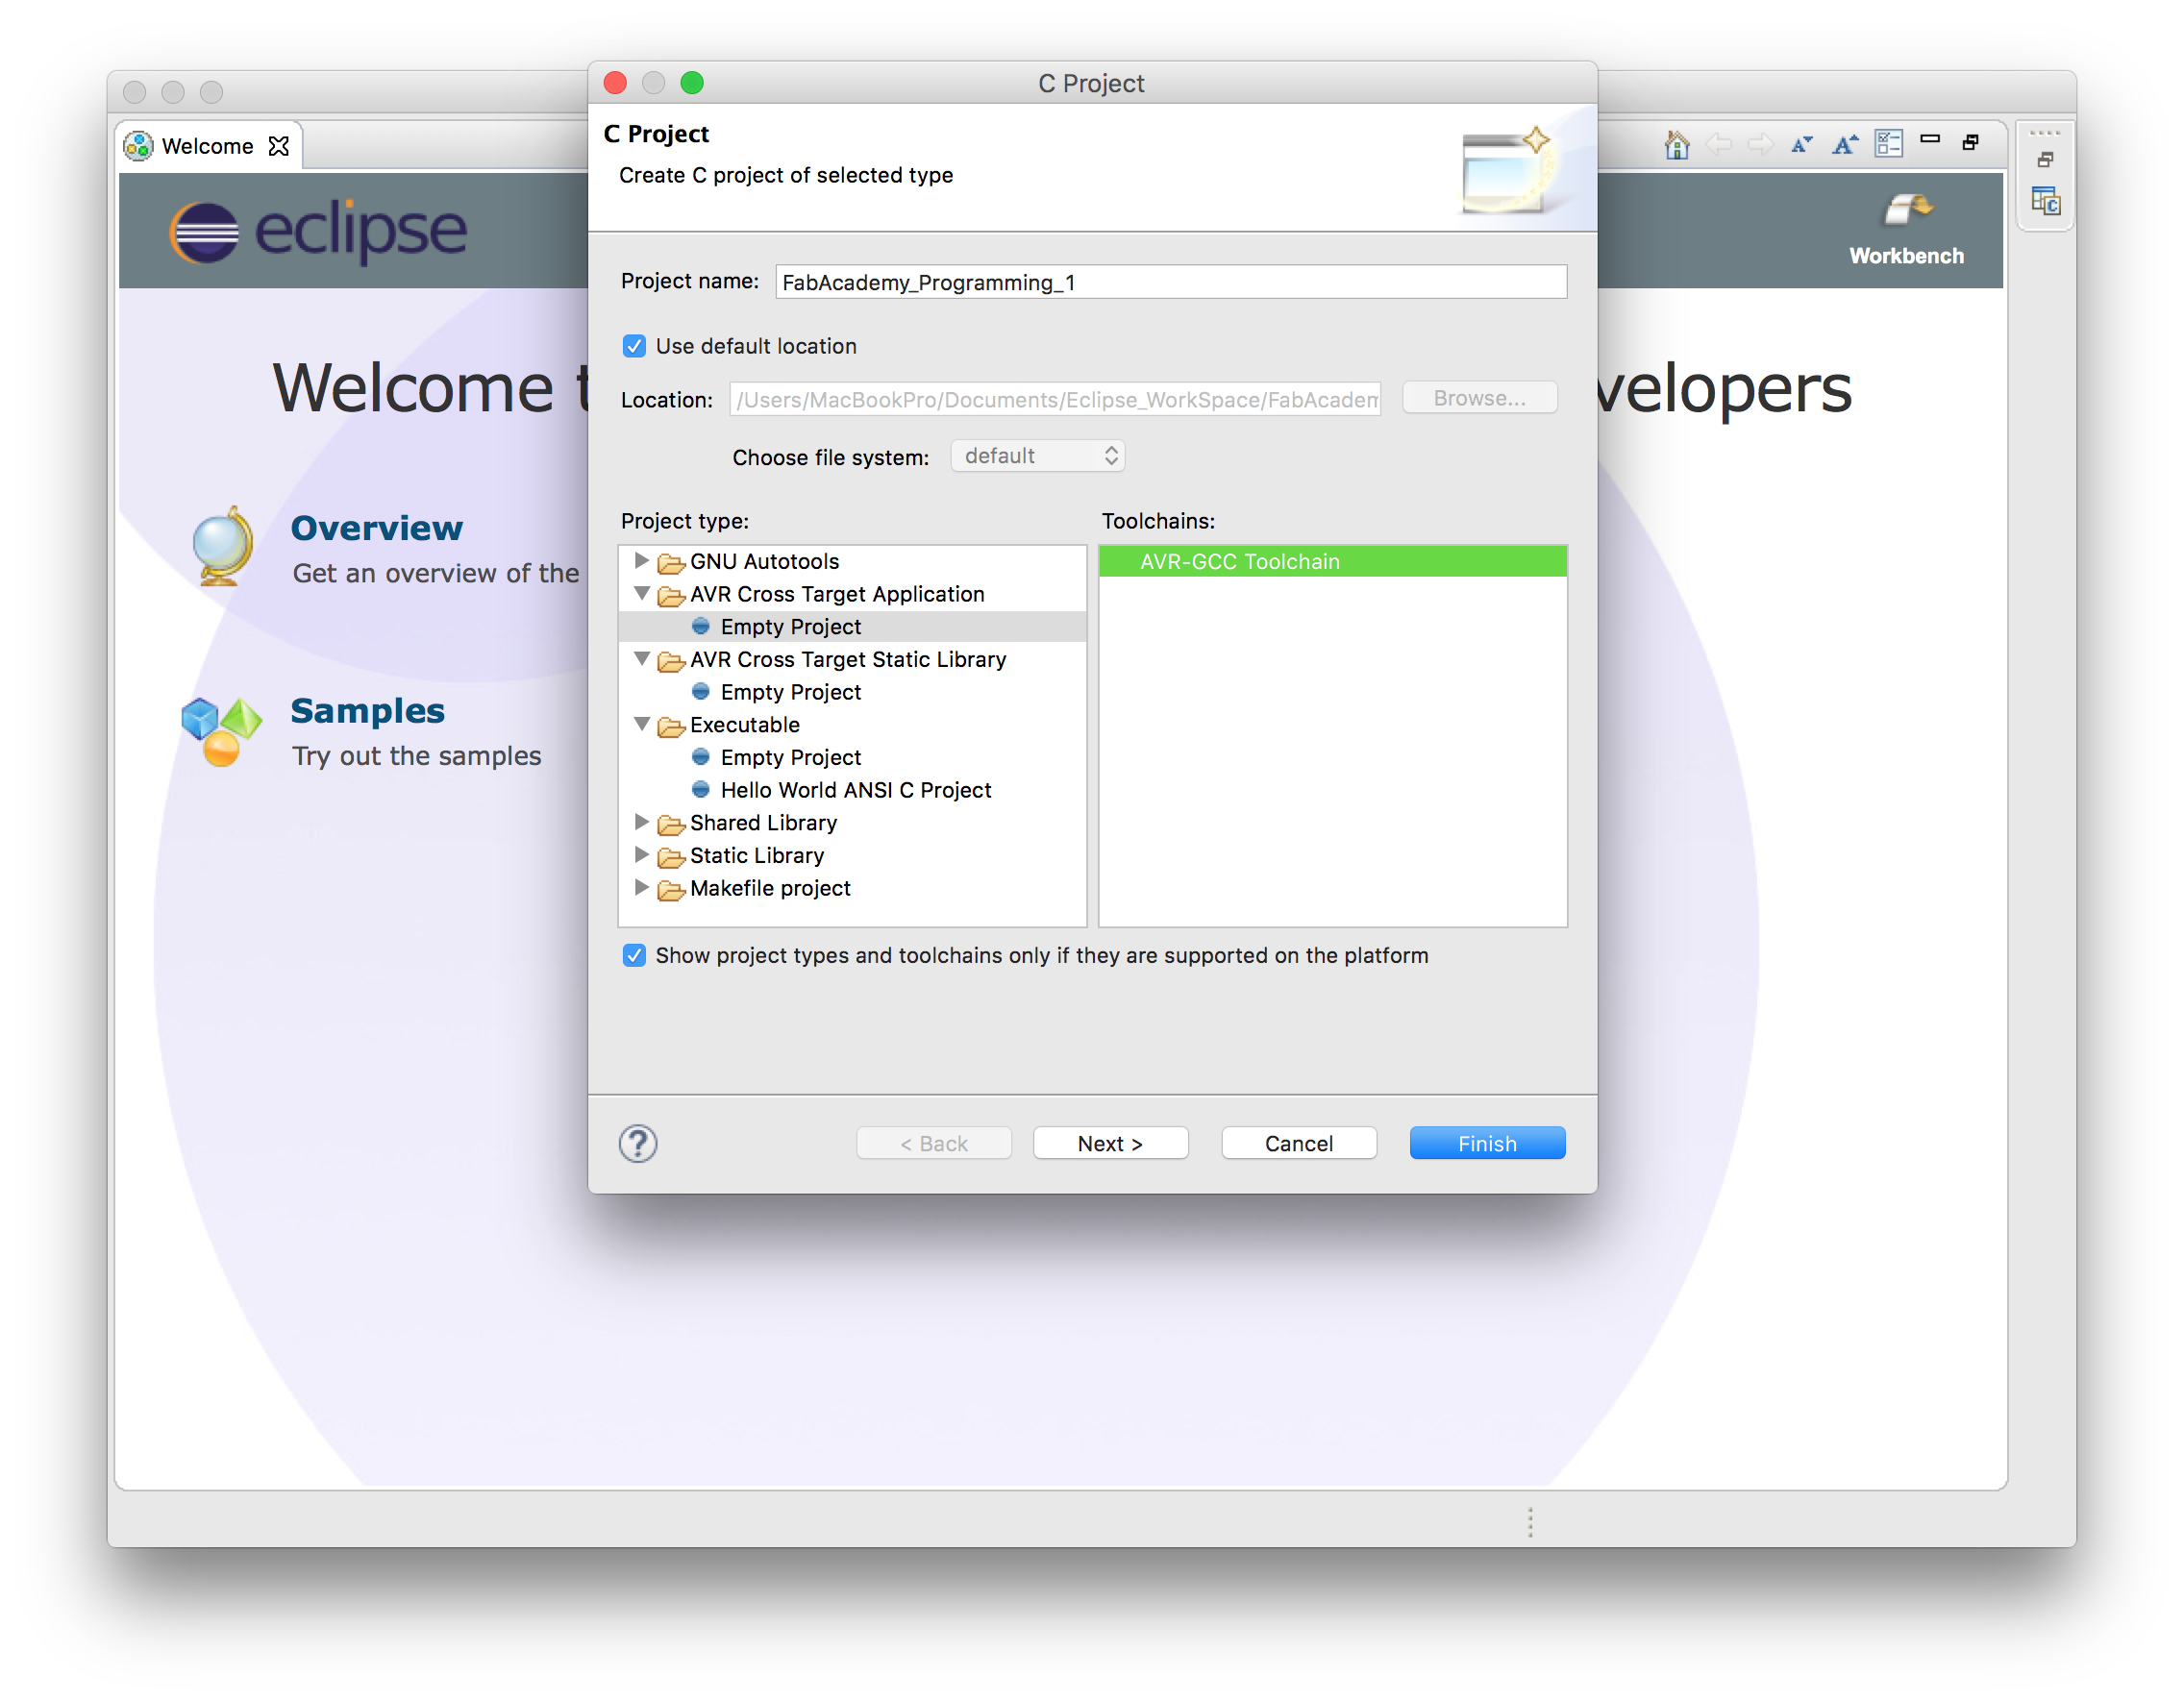Click the restore icon above the C/C++ perspective button
This screenshot has height=1701, width=2184.
click(x=2045, y=160)
